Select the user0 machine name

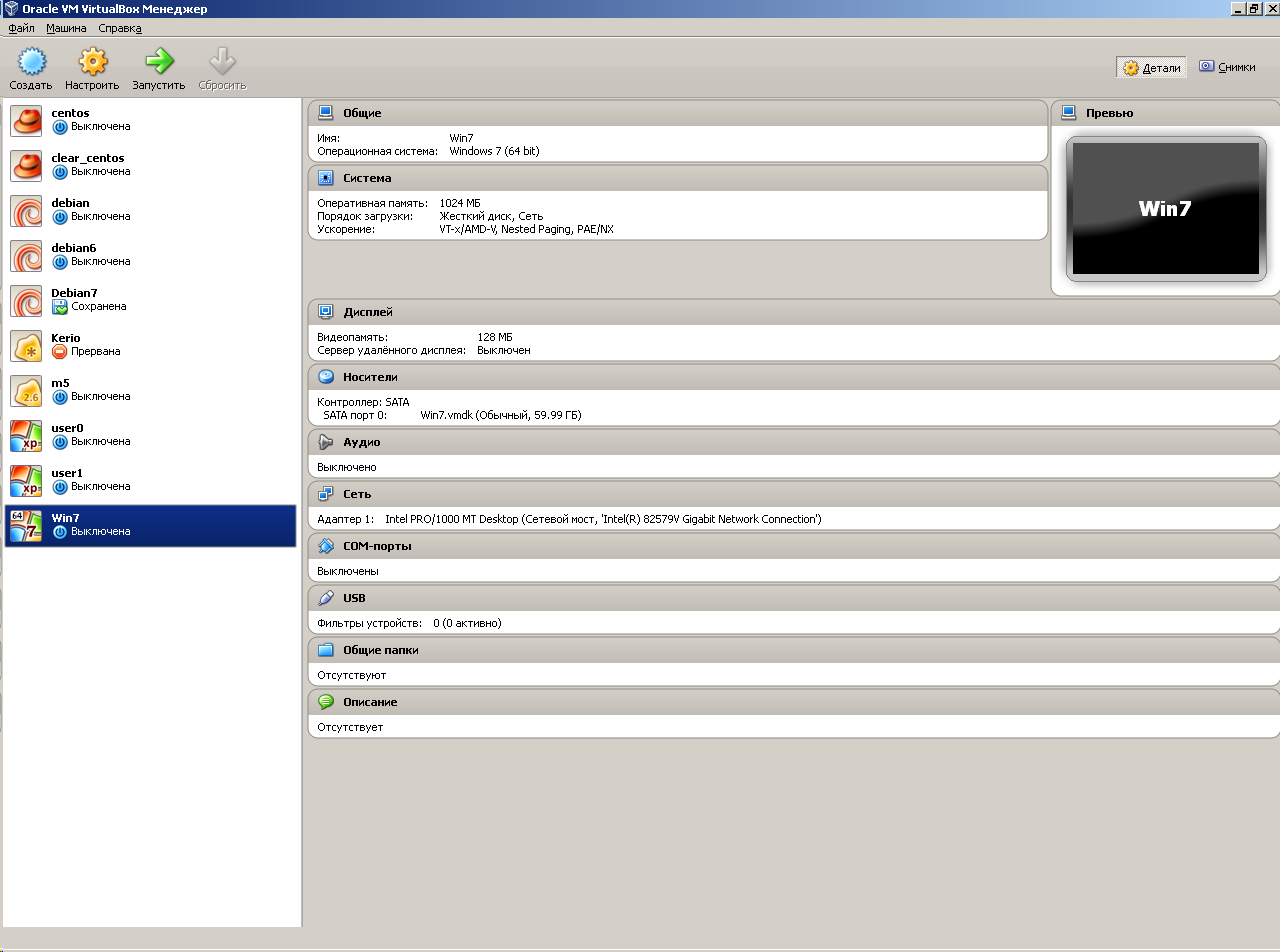pyautogui.click(x=67, y=428)
